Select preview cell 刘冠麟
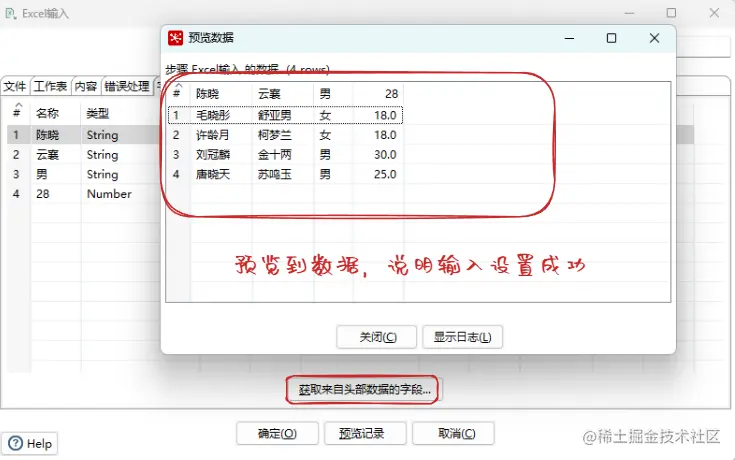735x460 pixels. click(x=213, y=155)
